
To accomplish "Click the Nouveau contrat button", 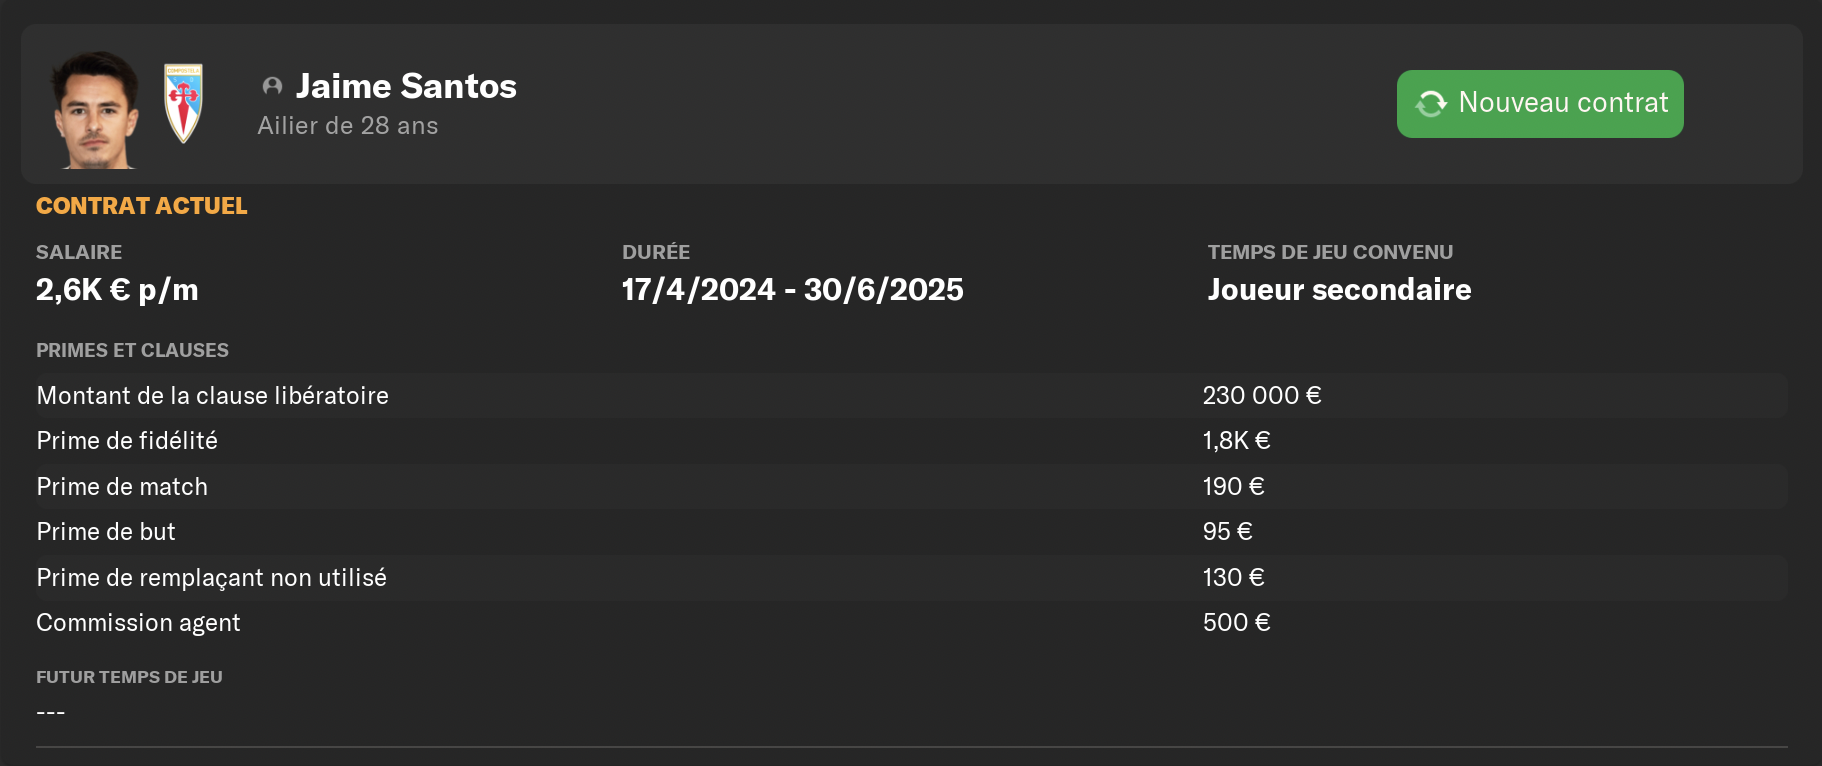I will click(1540, 104).
